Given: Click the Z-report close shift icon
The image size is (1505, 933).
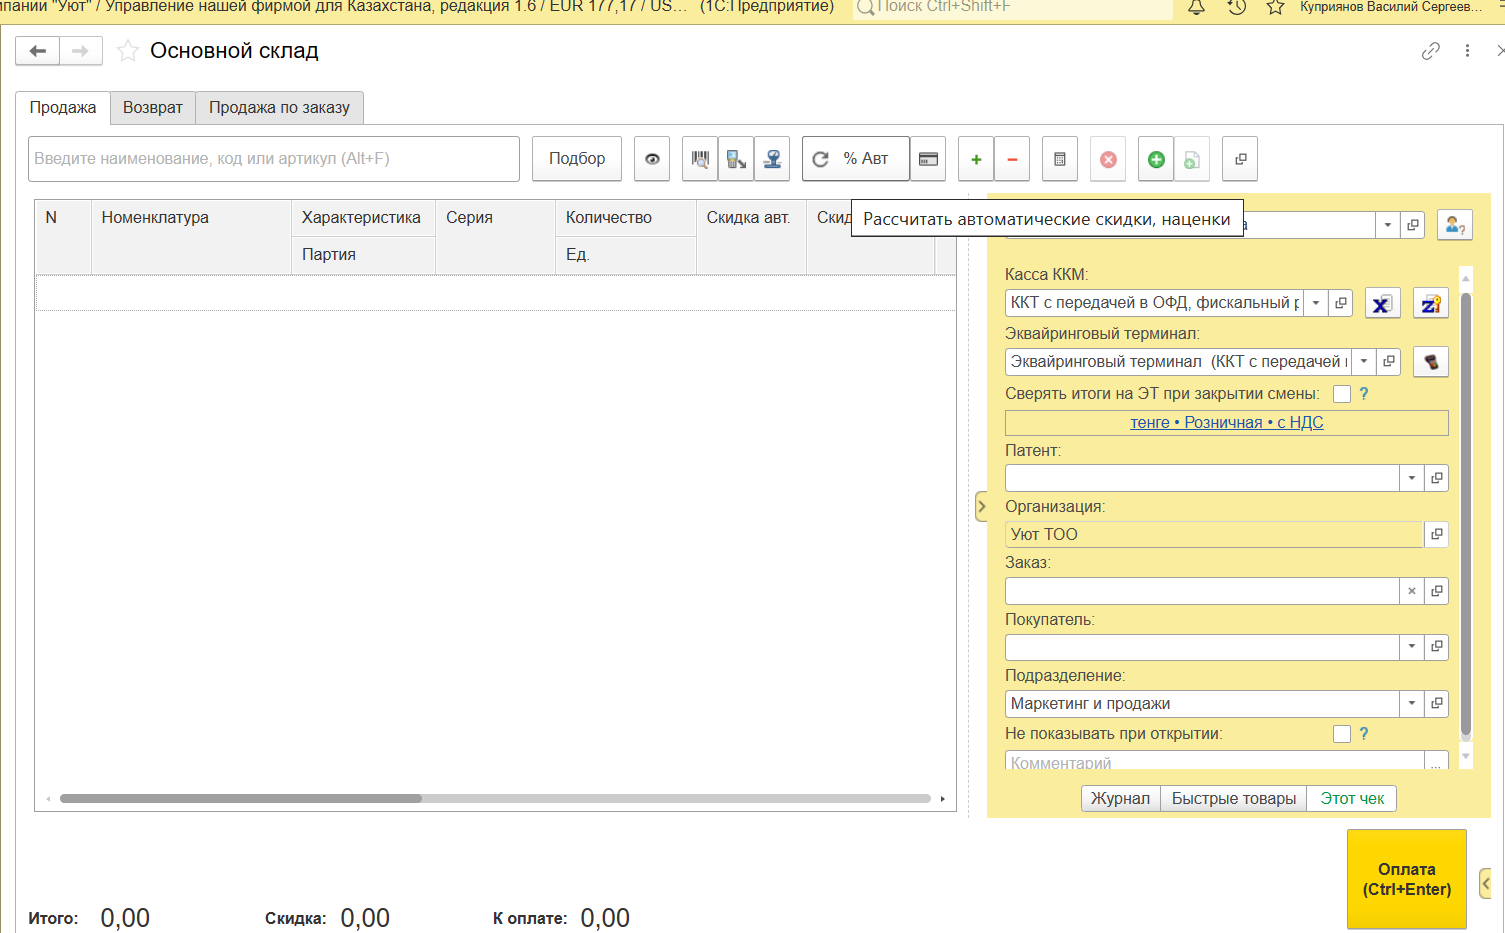Looking at the screenshot, I should (1431, 304).
